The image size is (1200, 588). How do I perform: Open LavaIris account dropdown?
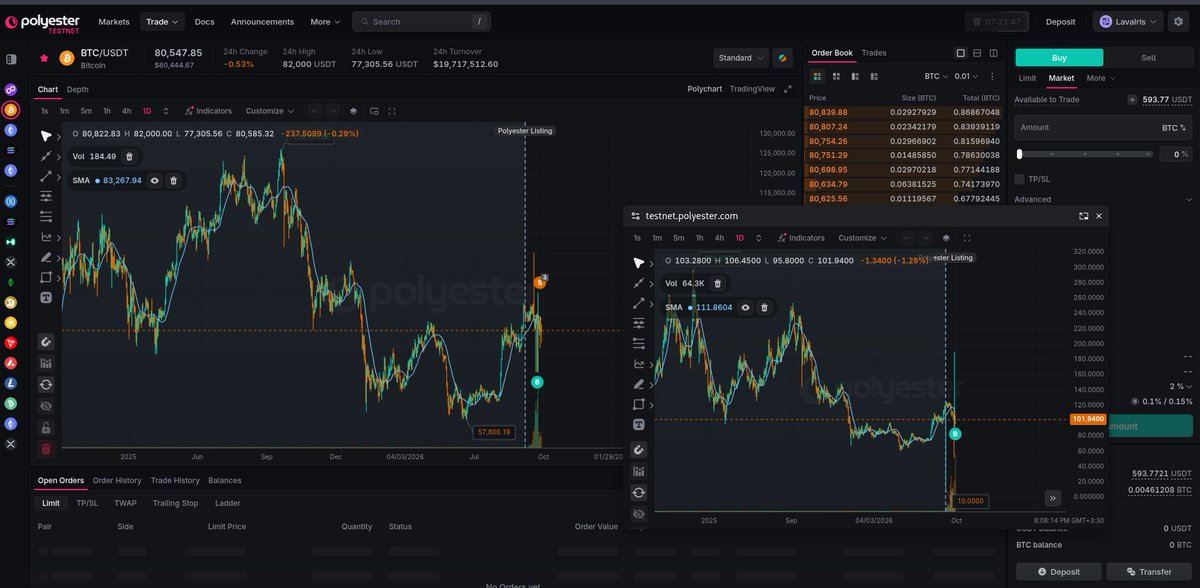pyautogui.click(x=1128, y=21)
